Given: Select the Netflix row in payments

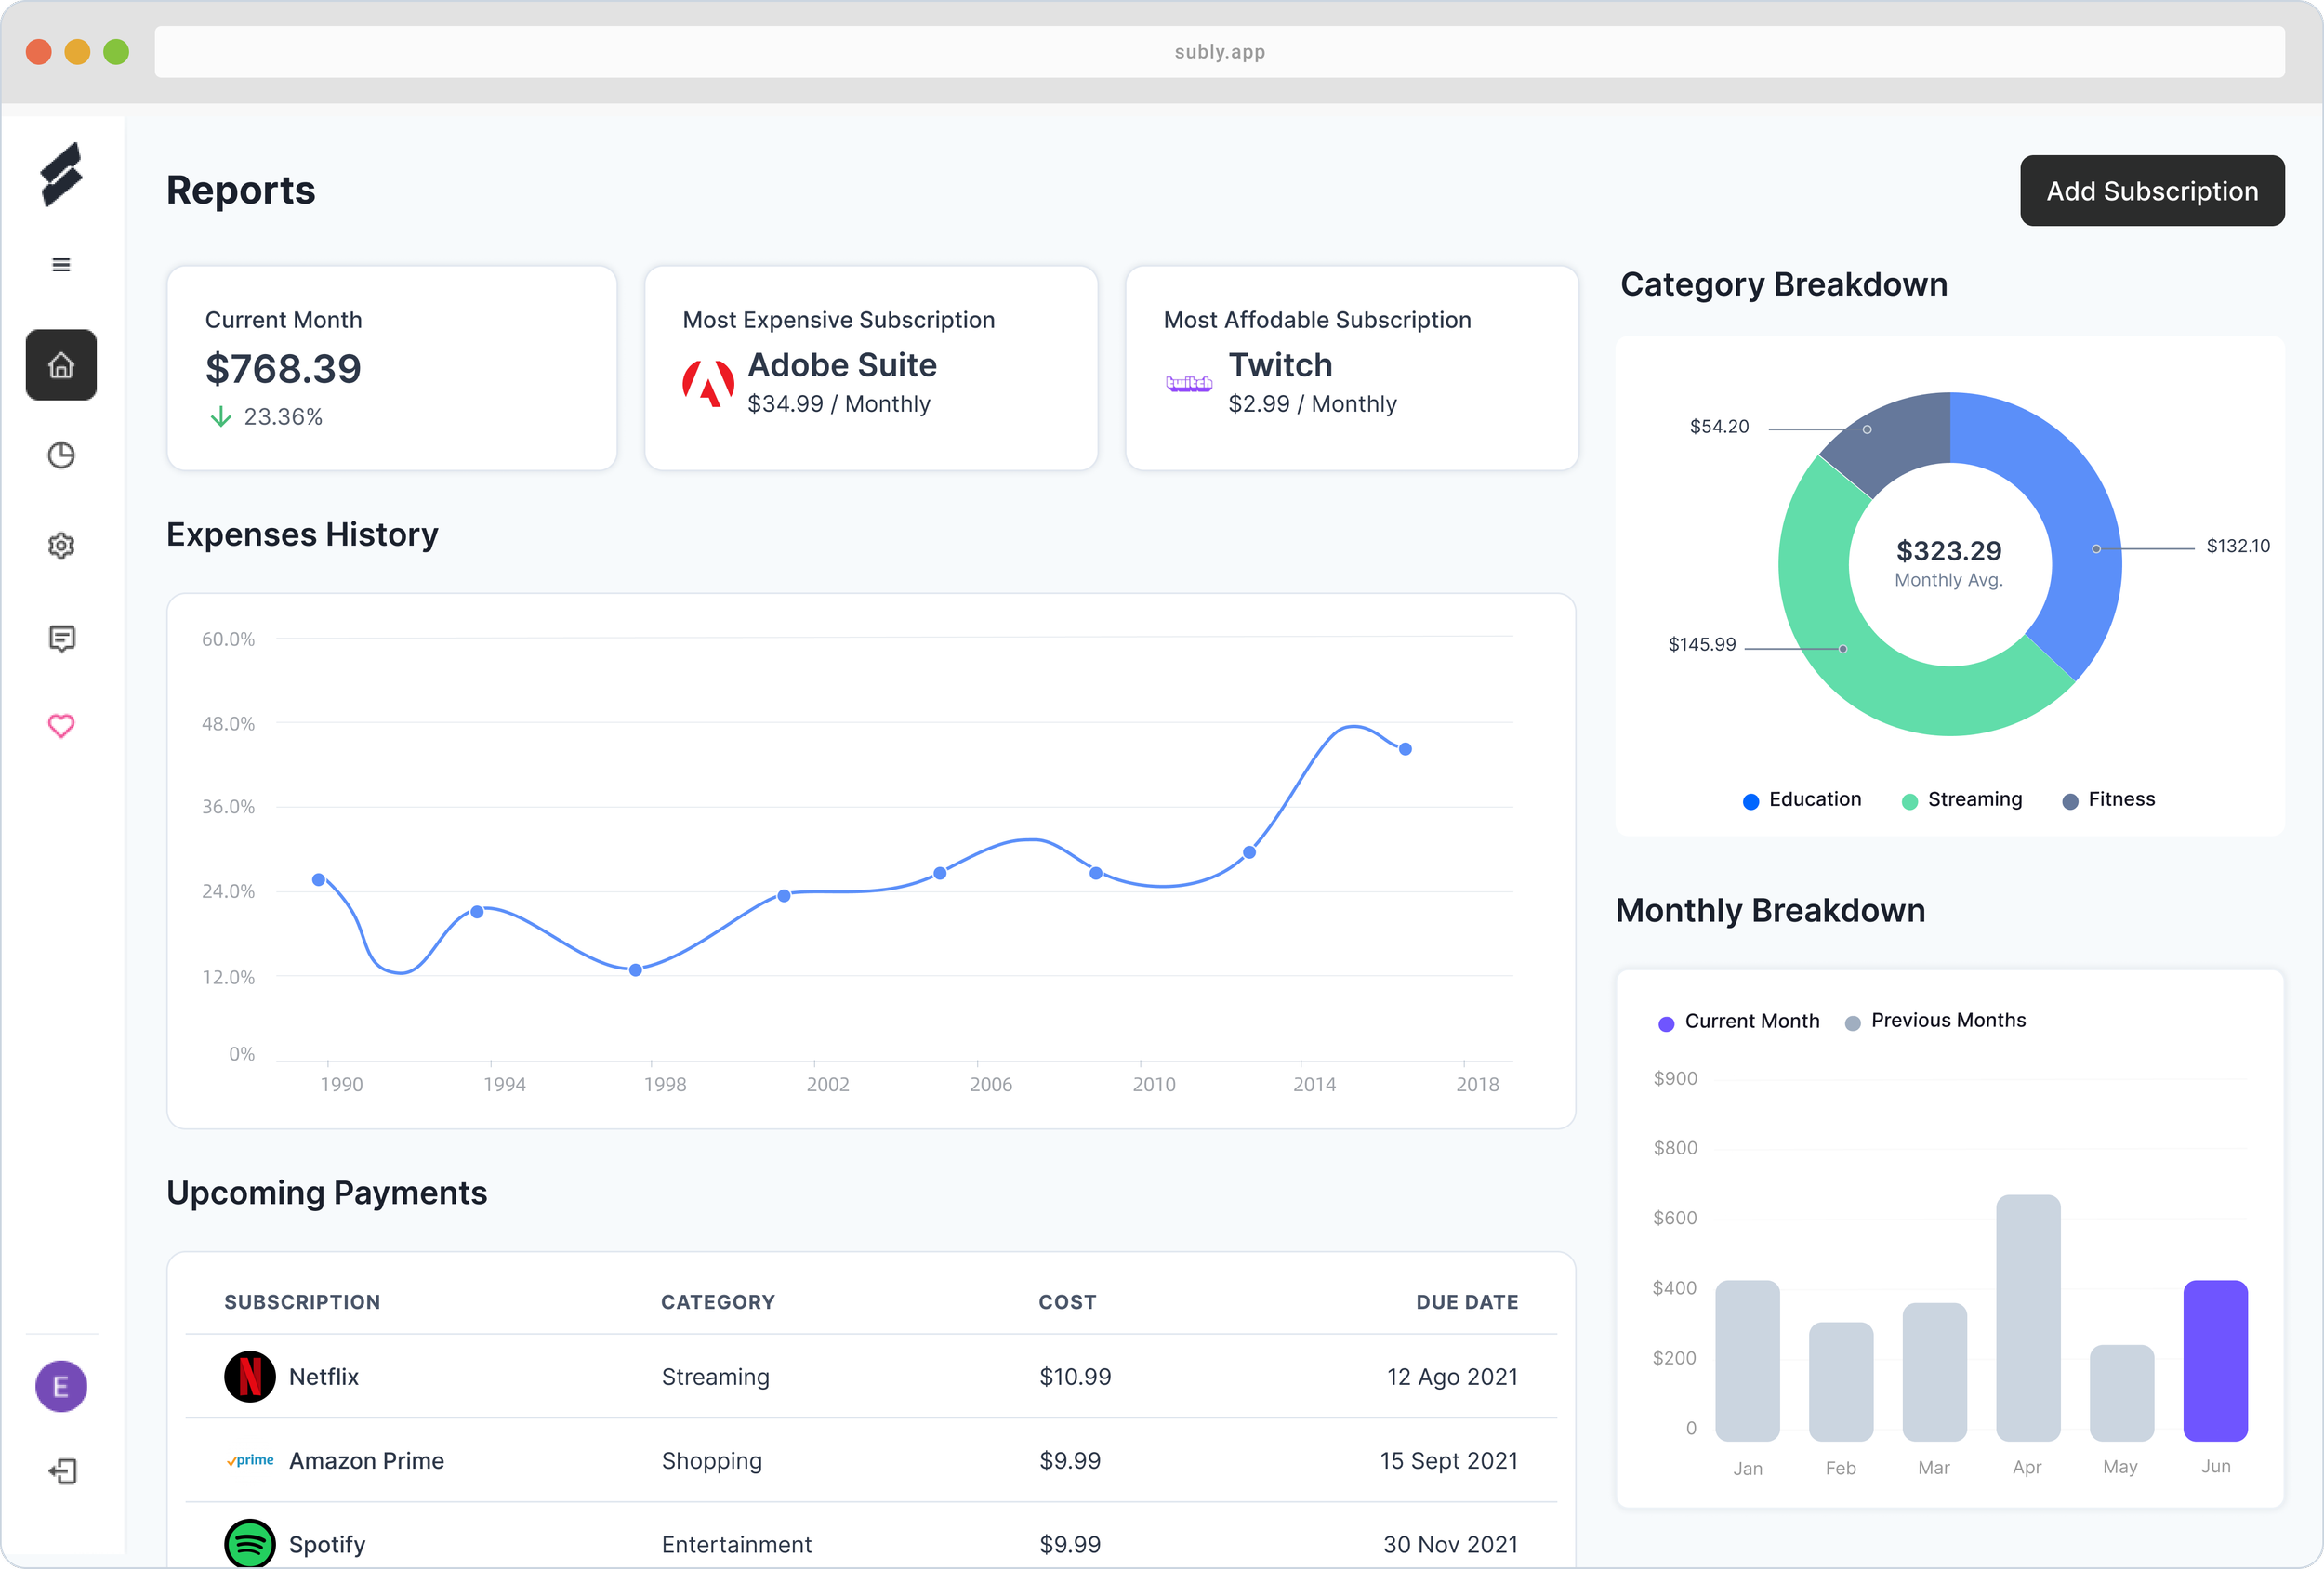Looking at the screenshot, I should tap(870, 1377).
